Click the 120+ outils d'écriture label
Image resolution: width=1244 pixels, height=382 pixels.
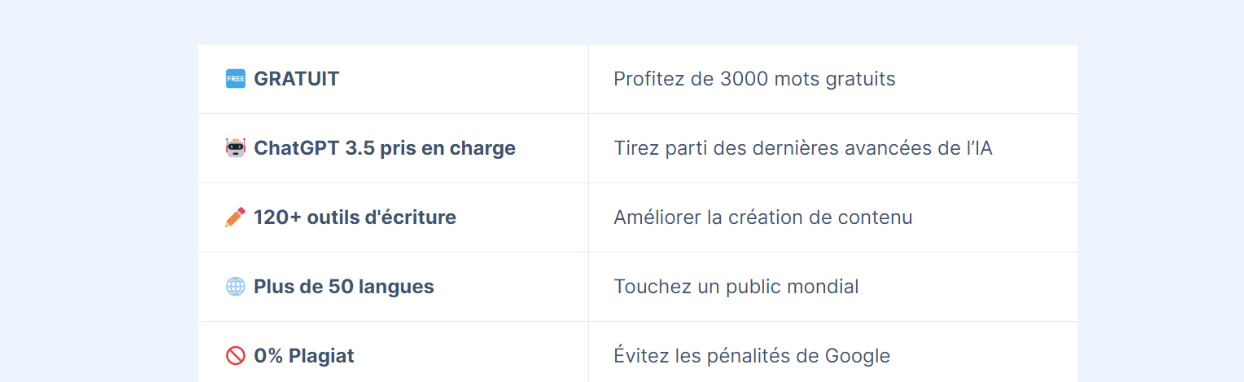click(355, 217)
